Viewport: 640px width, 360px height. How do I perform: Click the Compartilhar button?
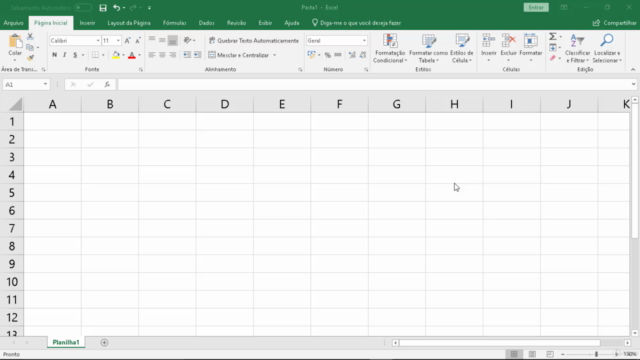(615, 23)
